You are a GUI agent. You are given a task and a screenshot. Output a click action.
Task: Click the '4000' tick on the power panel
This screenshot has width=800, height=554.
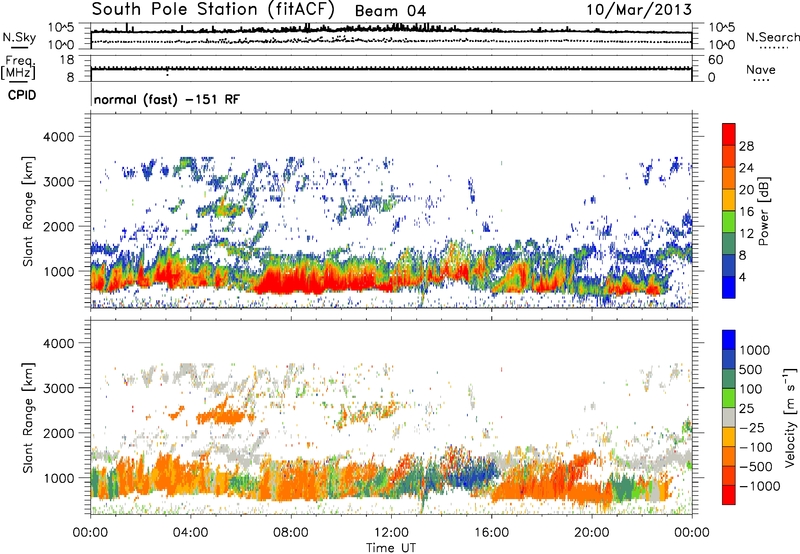pos(58,137)
